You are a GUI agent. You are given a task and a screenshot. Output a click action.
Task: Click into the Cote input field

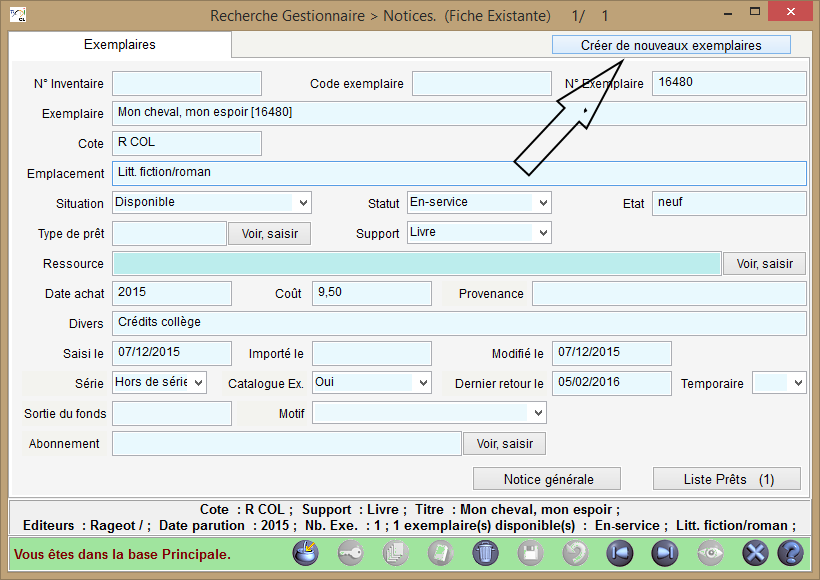(x=186, y=143)
